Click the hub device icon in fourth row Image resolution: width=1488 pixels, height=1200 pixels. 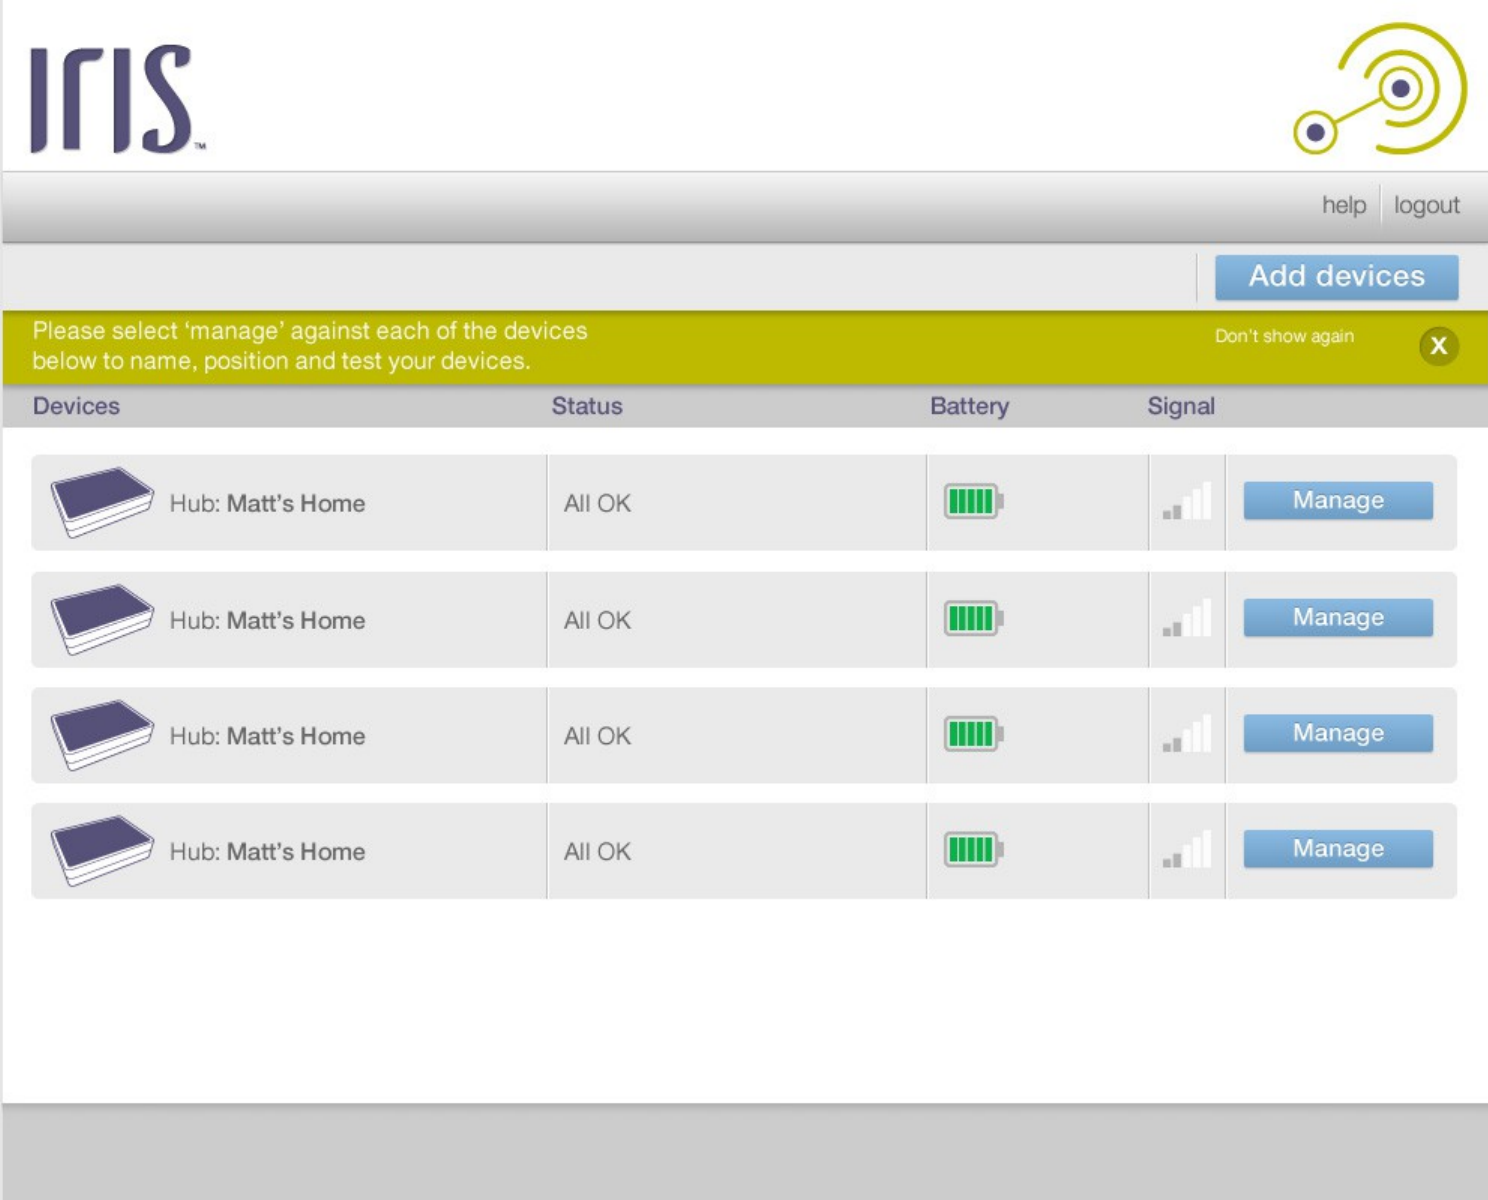click(102, 850)
